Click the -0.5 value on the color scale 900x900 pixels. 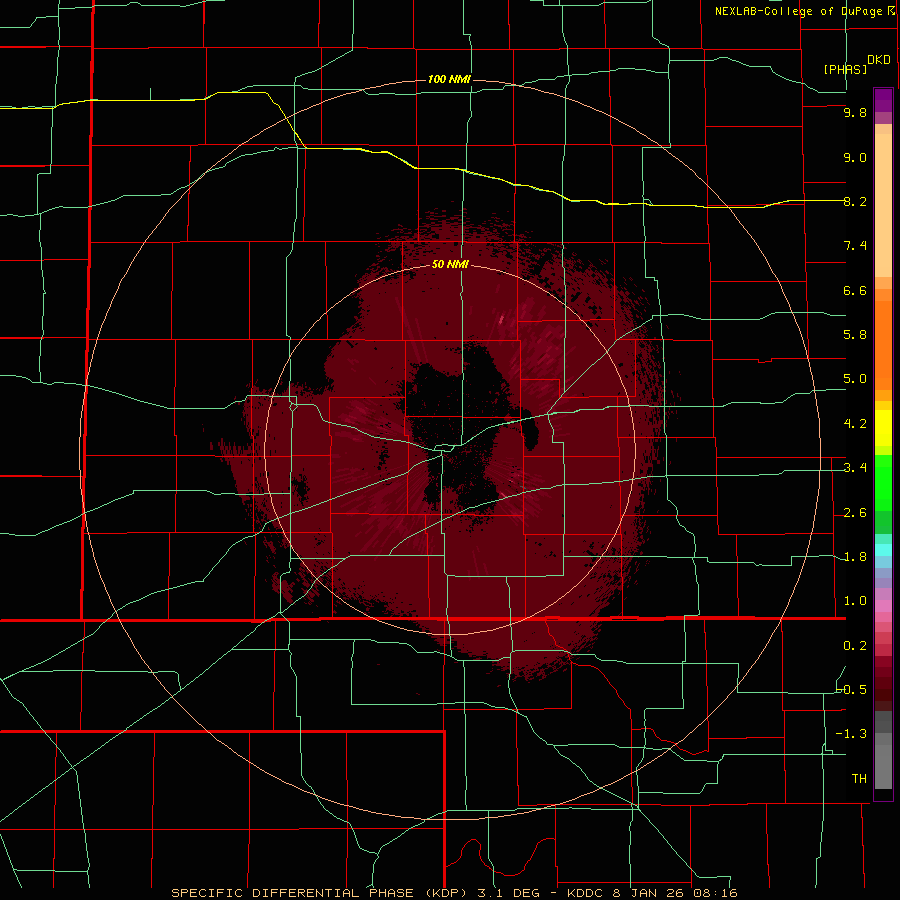(852, 689)
